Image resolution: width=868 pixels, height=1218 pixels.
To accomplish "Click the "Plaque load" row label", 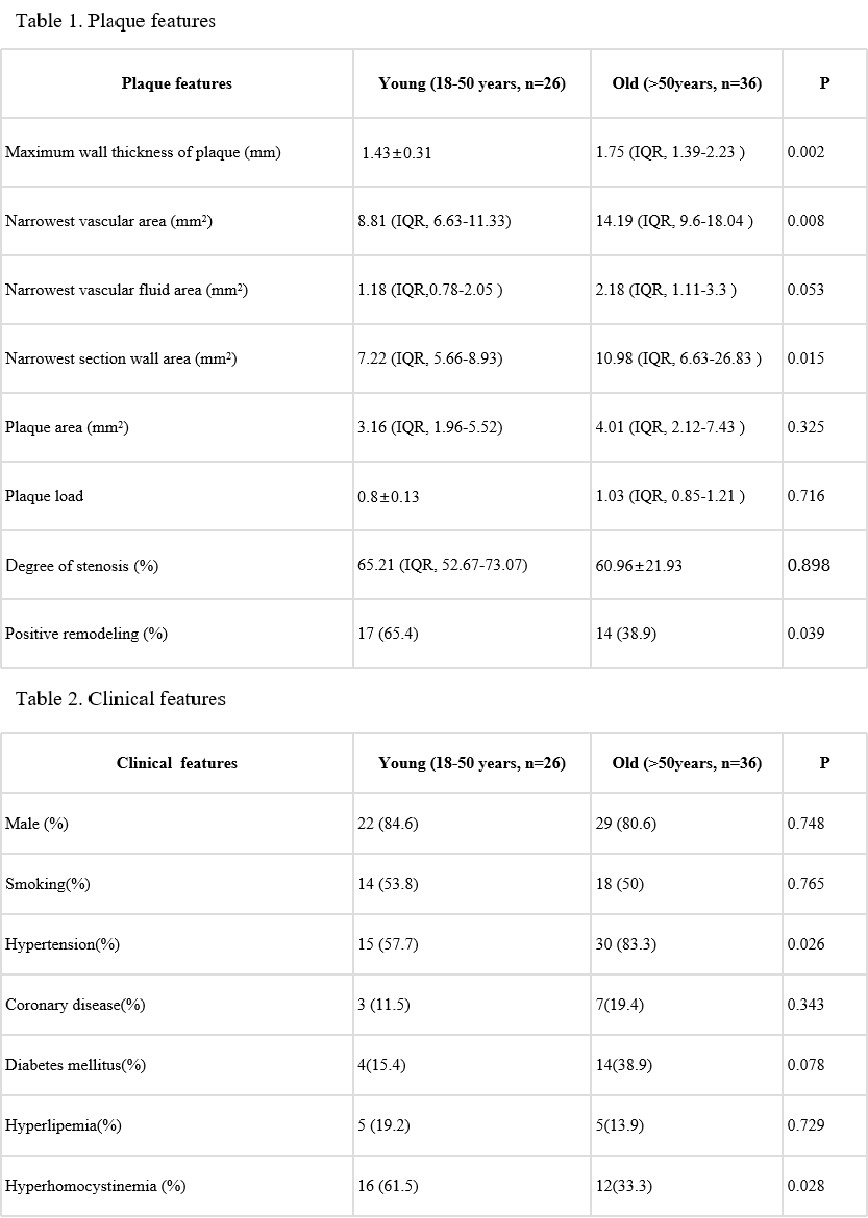I will [44, 496].
